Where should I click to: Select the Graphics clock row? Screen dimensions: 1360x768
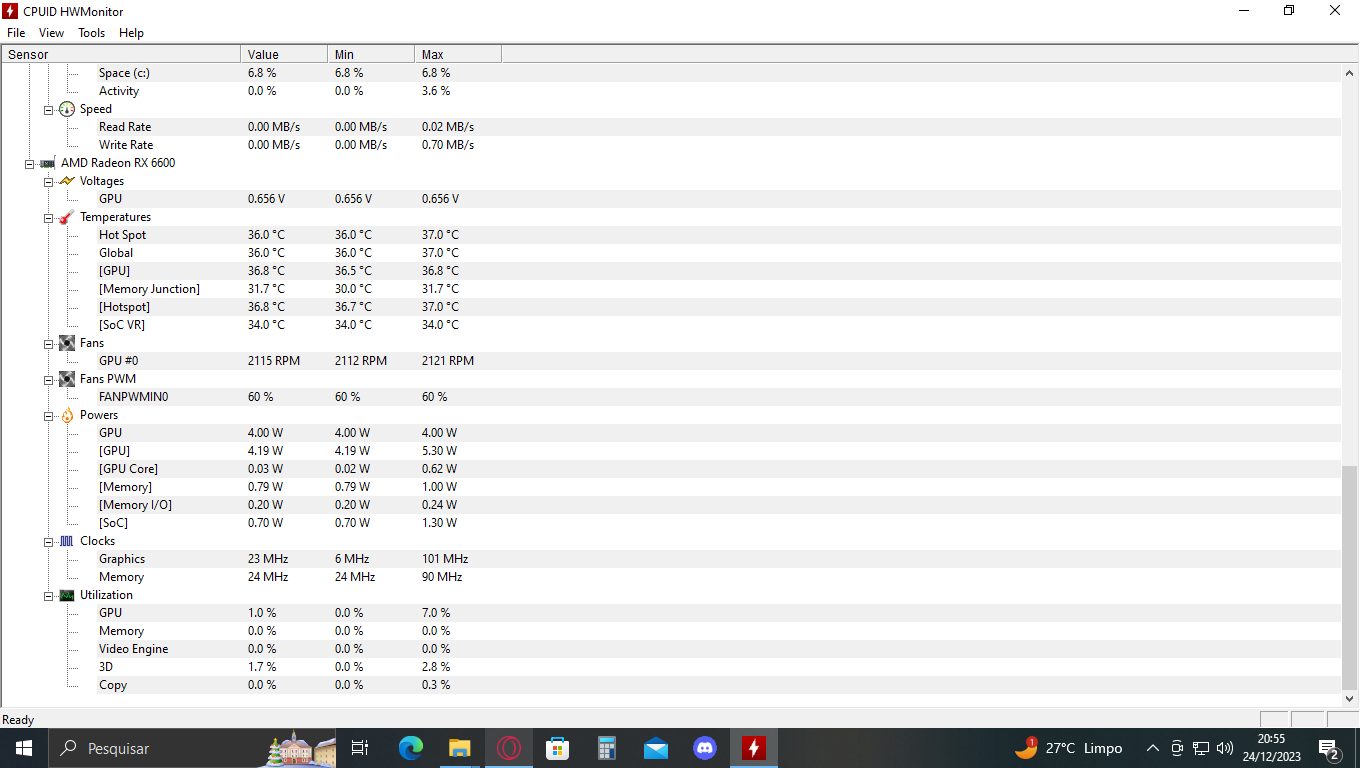pyautogui.click(x=671, y=559)
